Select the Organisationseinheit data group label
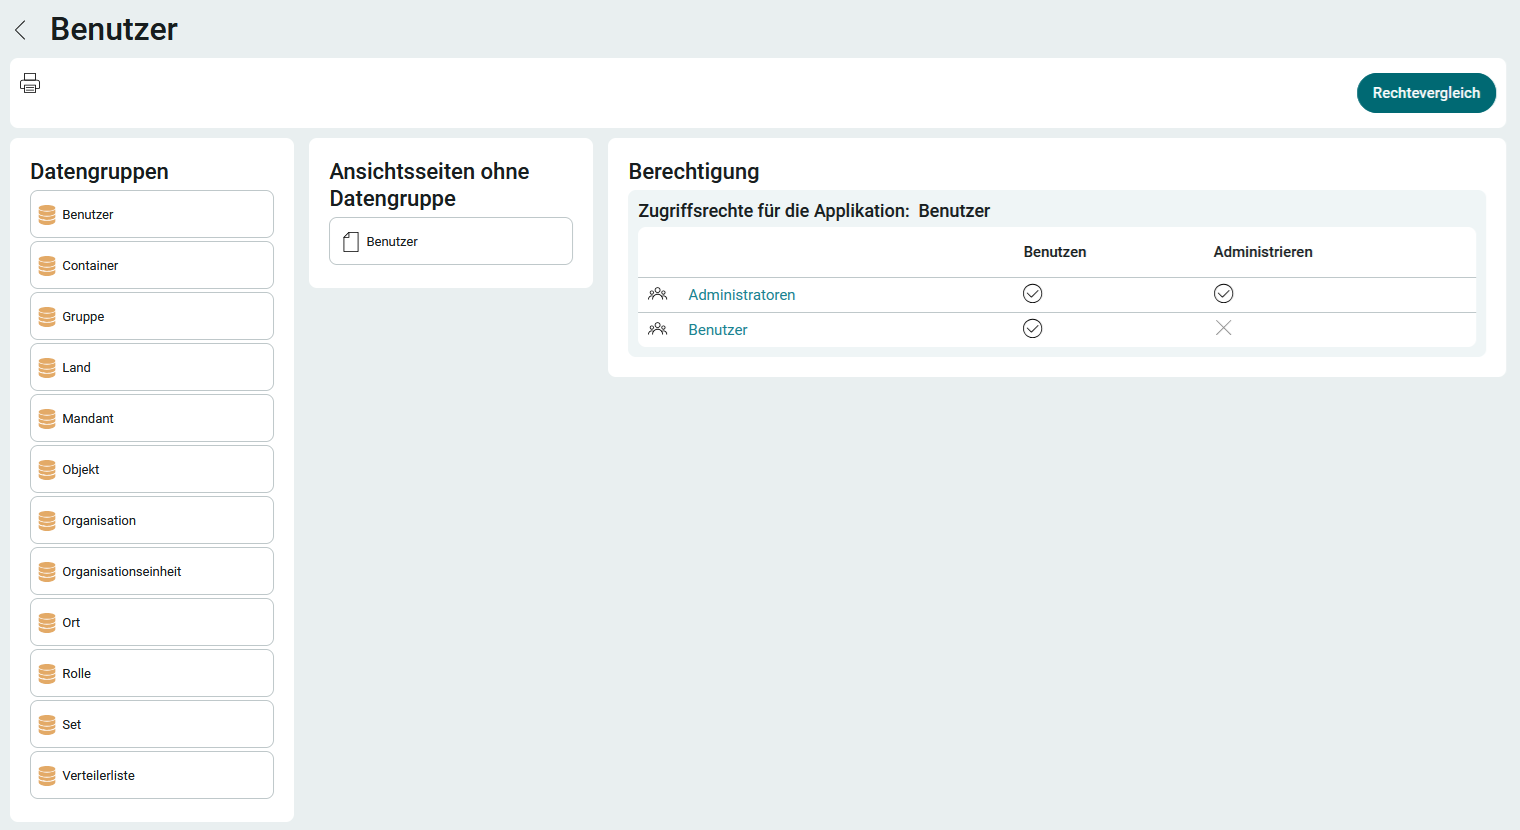Image resolution: width=1520 pixels, height=830 pixels. (x=122, y=572)
